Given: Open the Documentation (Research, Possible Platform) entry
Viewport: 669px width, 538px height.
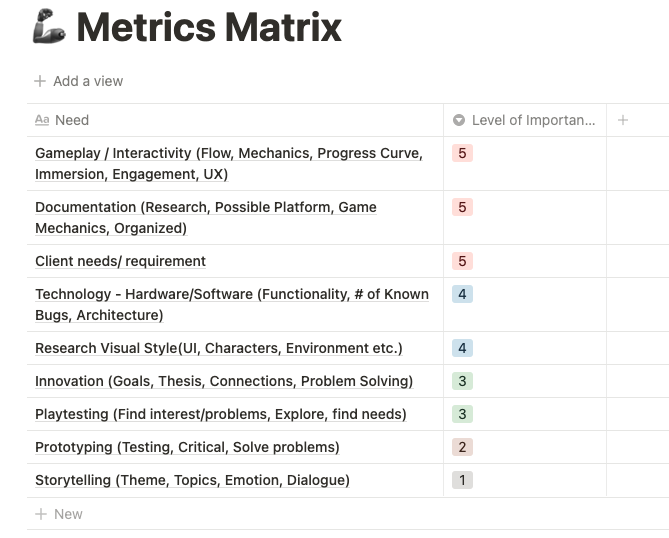Looking at the screenshot, I should point(206,218).
